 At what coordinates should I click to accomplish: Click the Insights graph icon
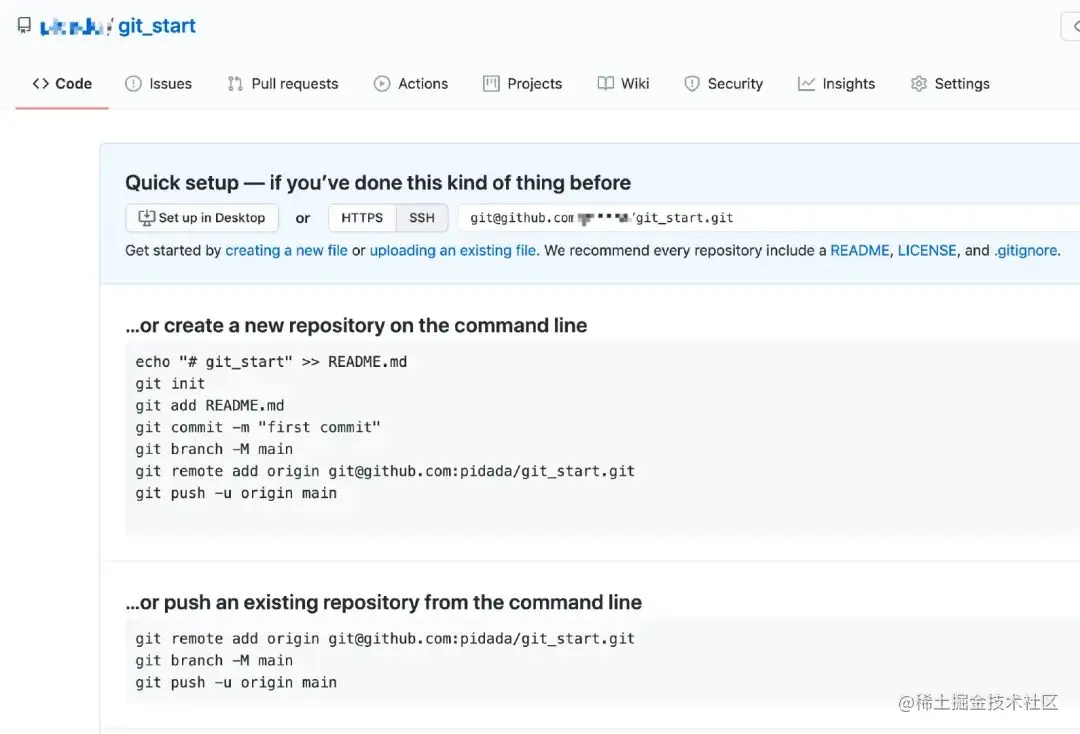tap(806, 83)
